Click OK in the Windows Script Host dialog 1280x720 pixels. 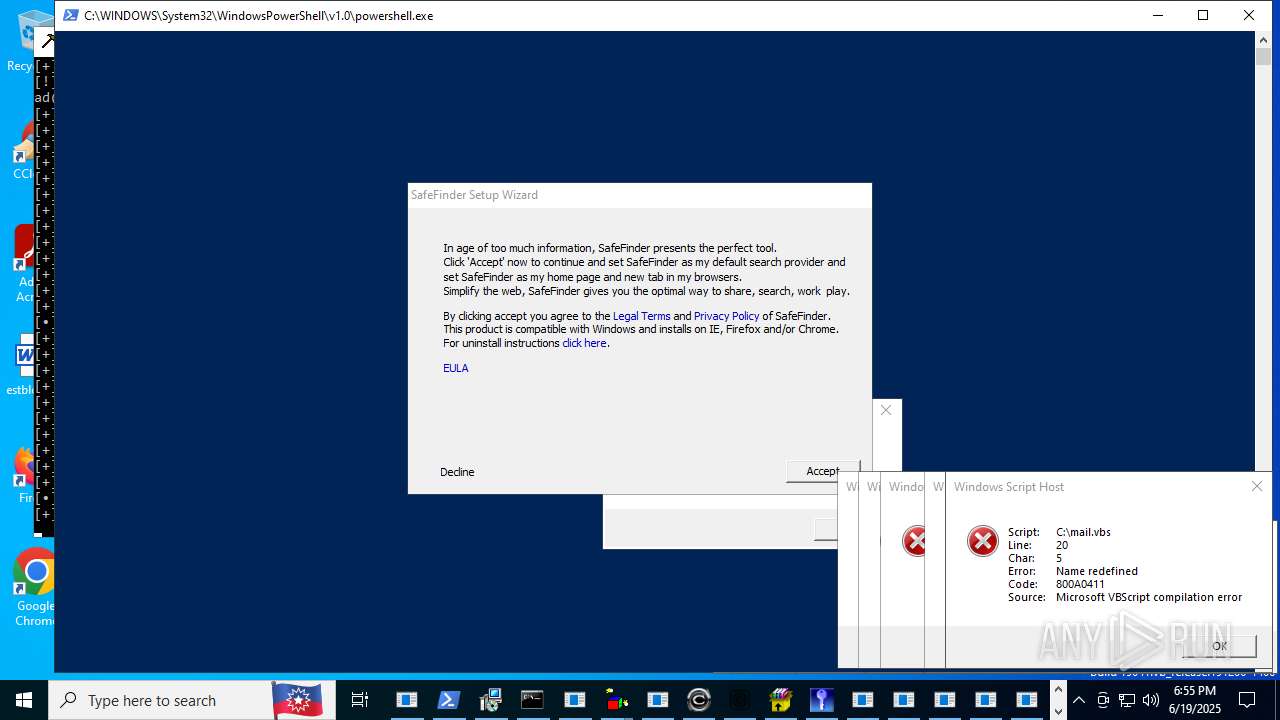click(x=1219, y=646)
